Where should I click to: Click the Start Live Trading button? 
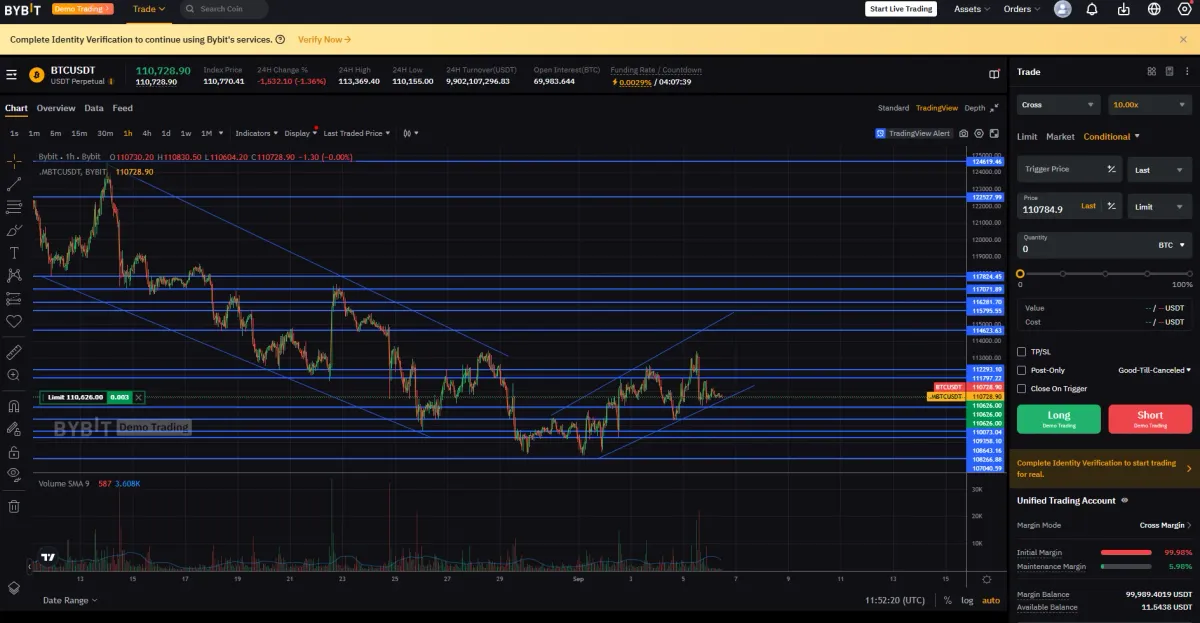pyautogui.click(x=901, y=9)
